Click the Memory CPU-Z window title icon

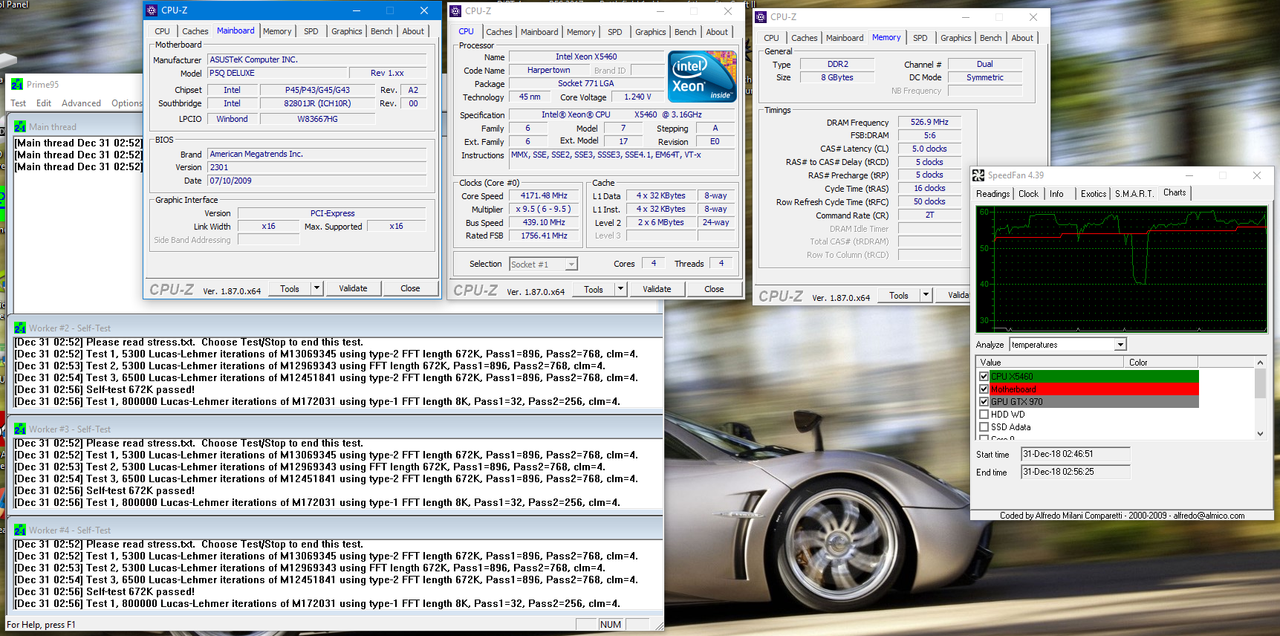(x=761, y=17)
